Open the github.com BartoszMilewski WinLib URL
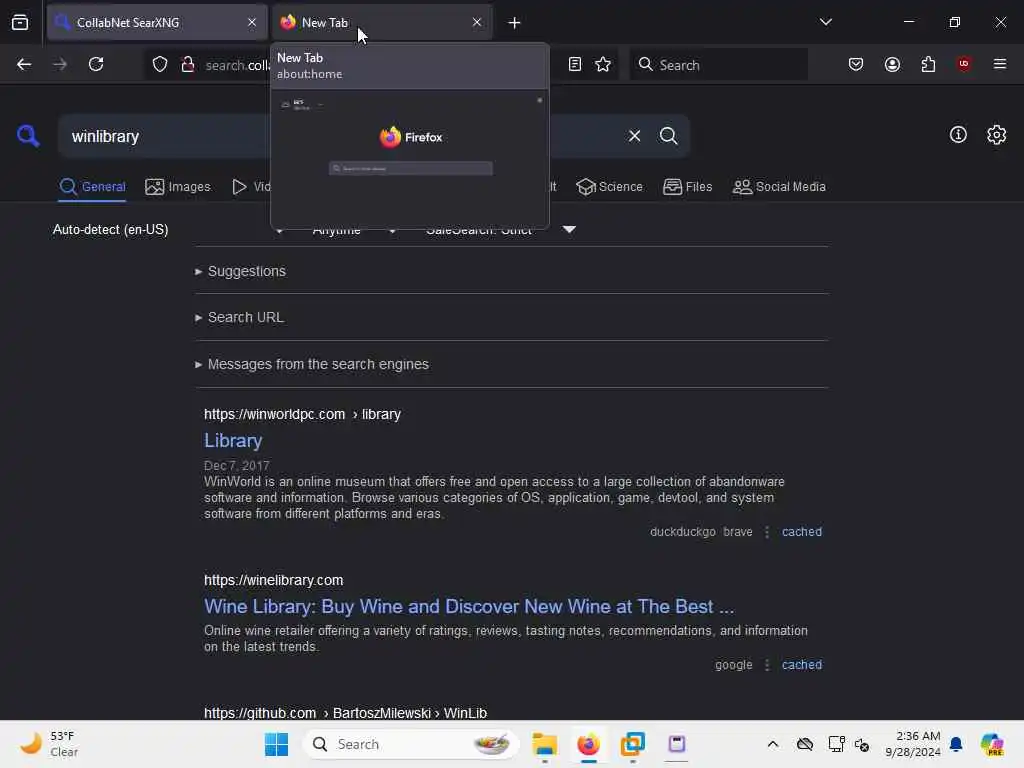 pyautogui.click(x=345, y=712)
